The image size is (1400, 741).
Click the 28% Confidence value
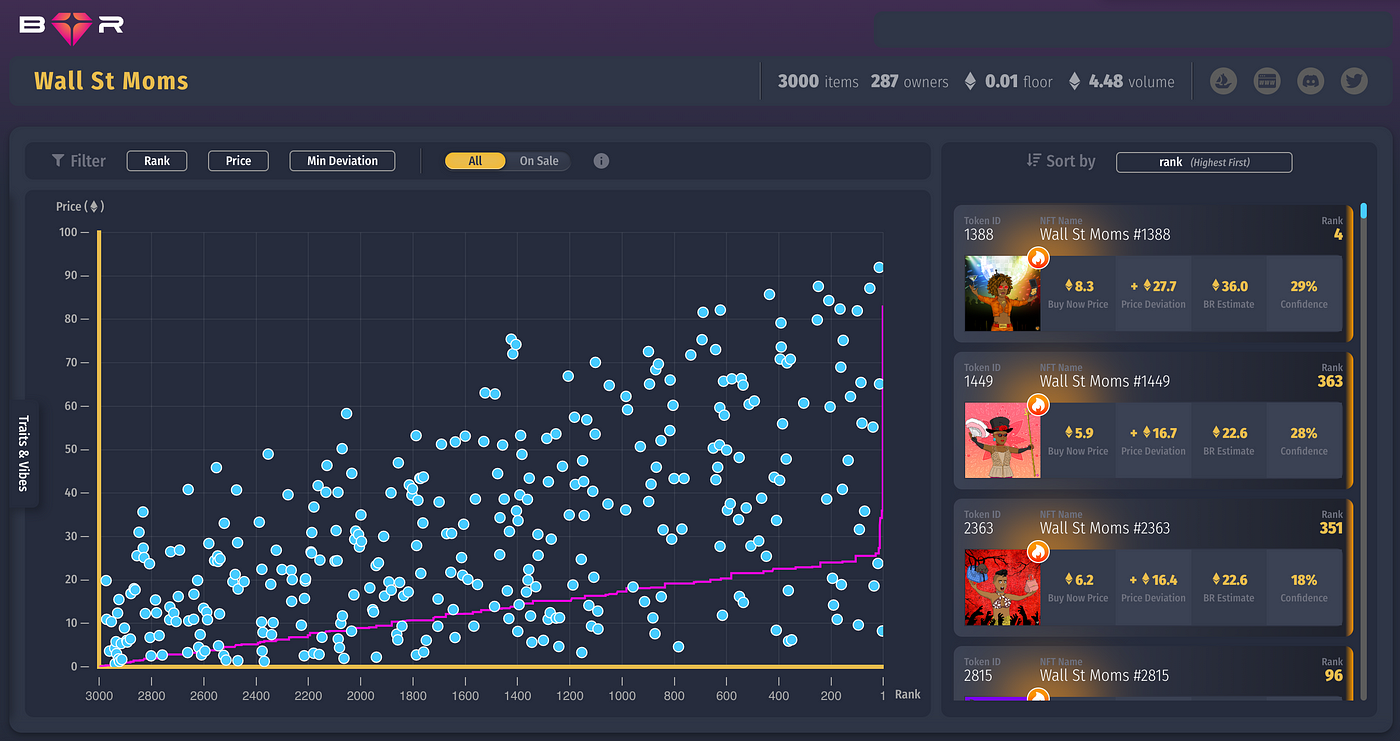(1304, 434)
